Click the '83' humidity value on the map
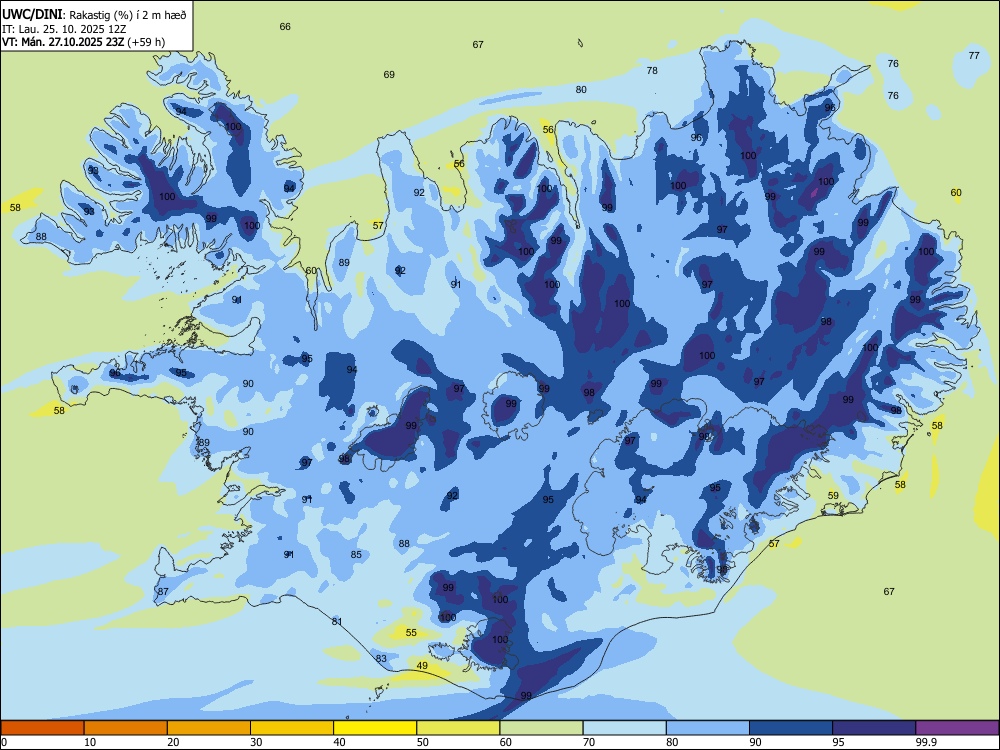Image resolution: width=1000 pixels, height=750 pixels. coord(381,658)
